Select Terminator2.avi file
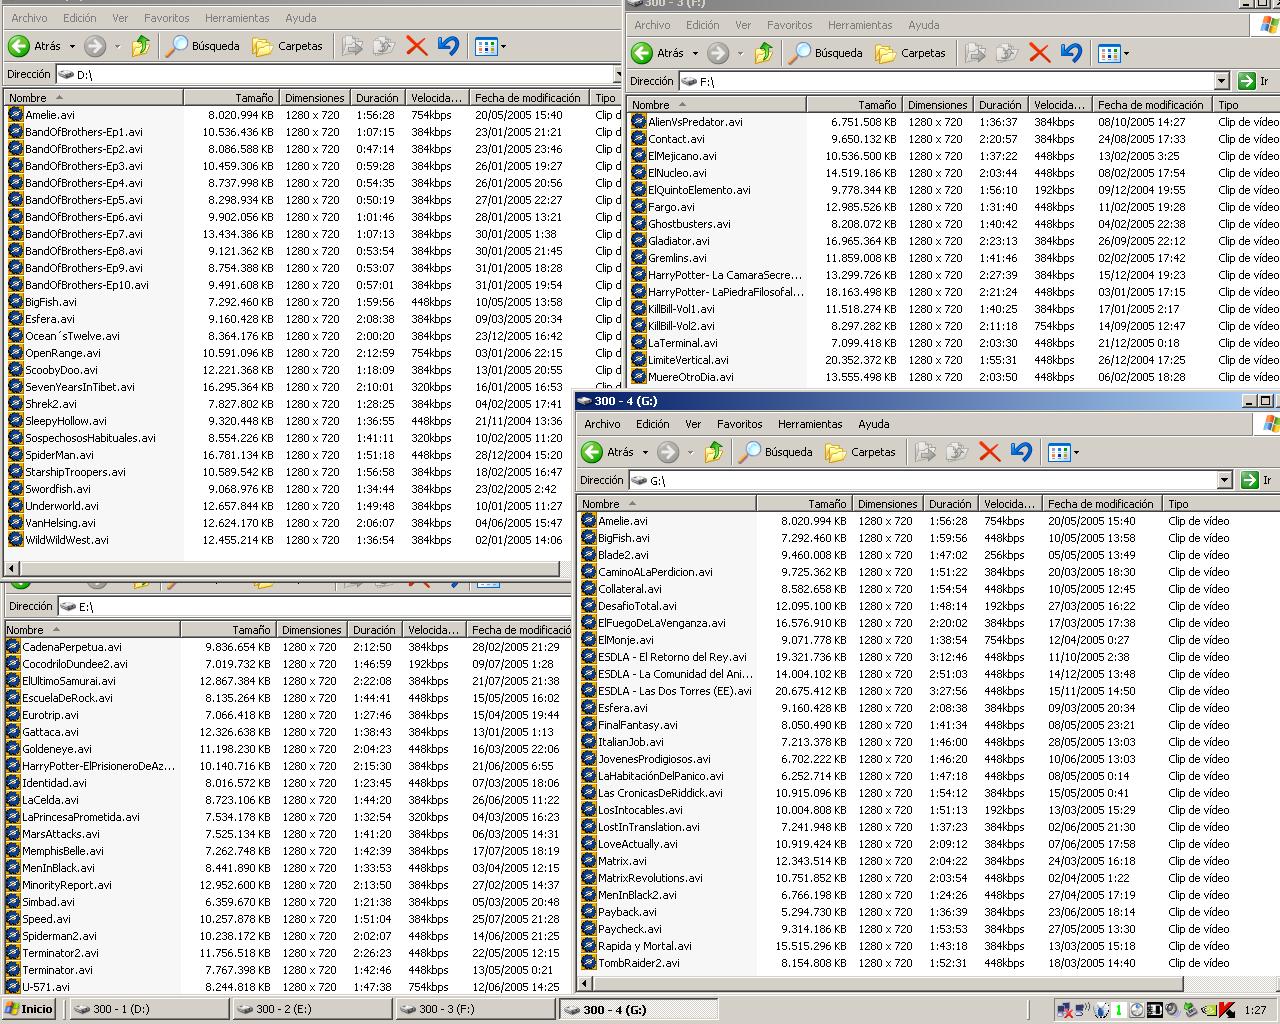 pos(60,953)
